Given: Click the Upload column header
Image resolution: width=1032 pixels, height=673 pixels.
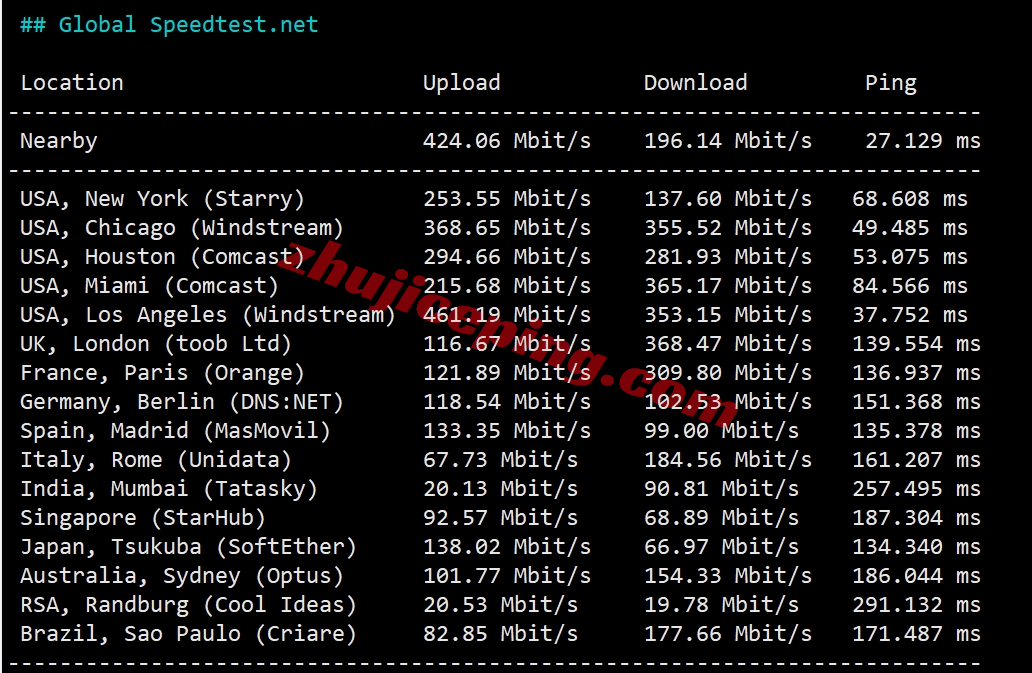Looking at the screenshot, I should pyautogui.click(x=461, y=83).
